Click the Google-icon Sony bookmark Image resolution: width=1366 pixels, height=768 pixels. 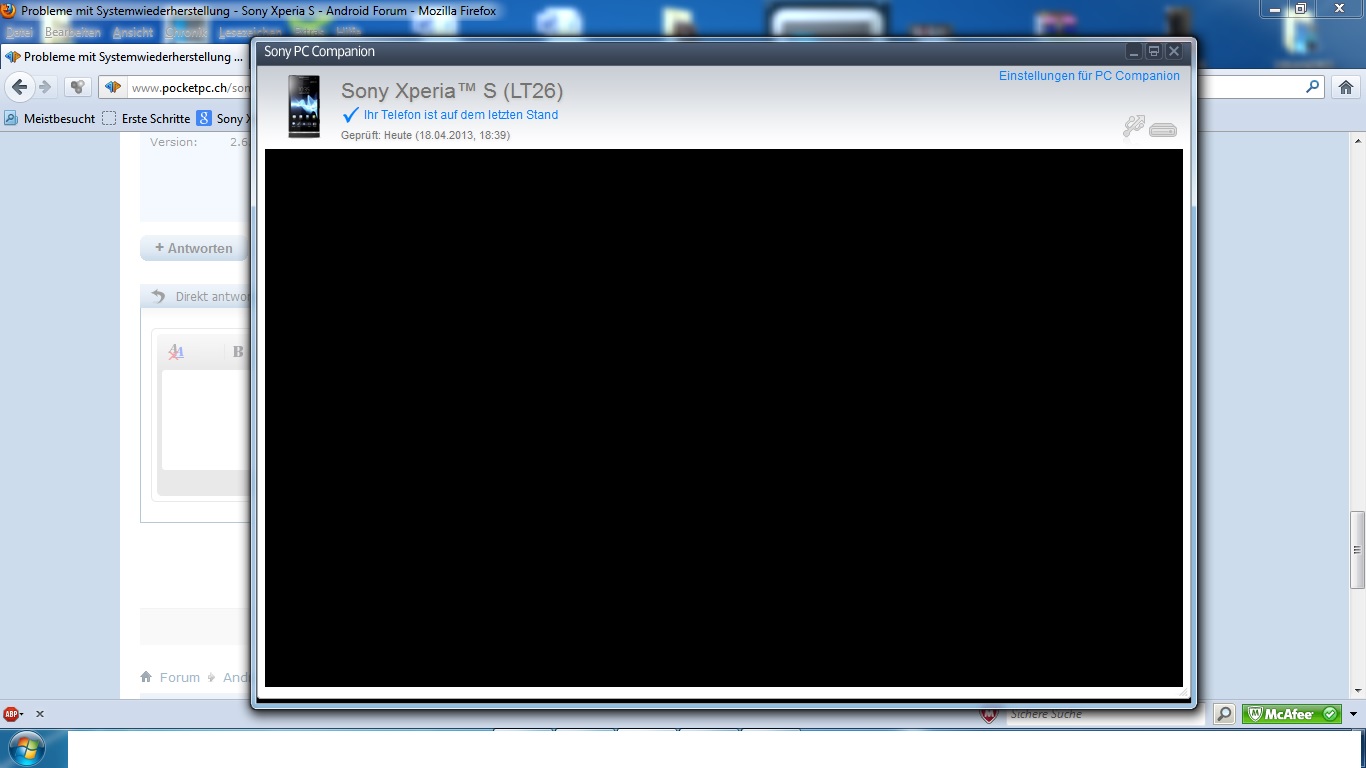(223, 118)
